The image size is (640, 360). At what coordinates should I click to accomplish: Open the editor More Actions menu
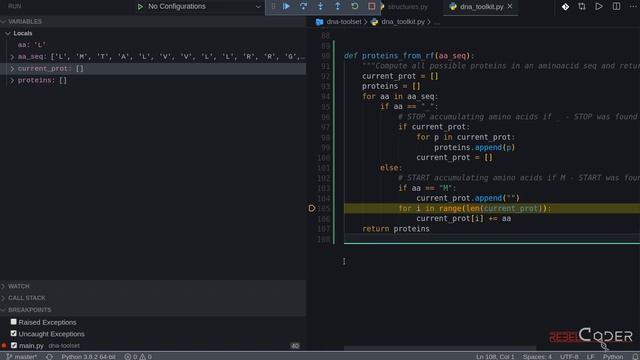(x=633, y=7)
